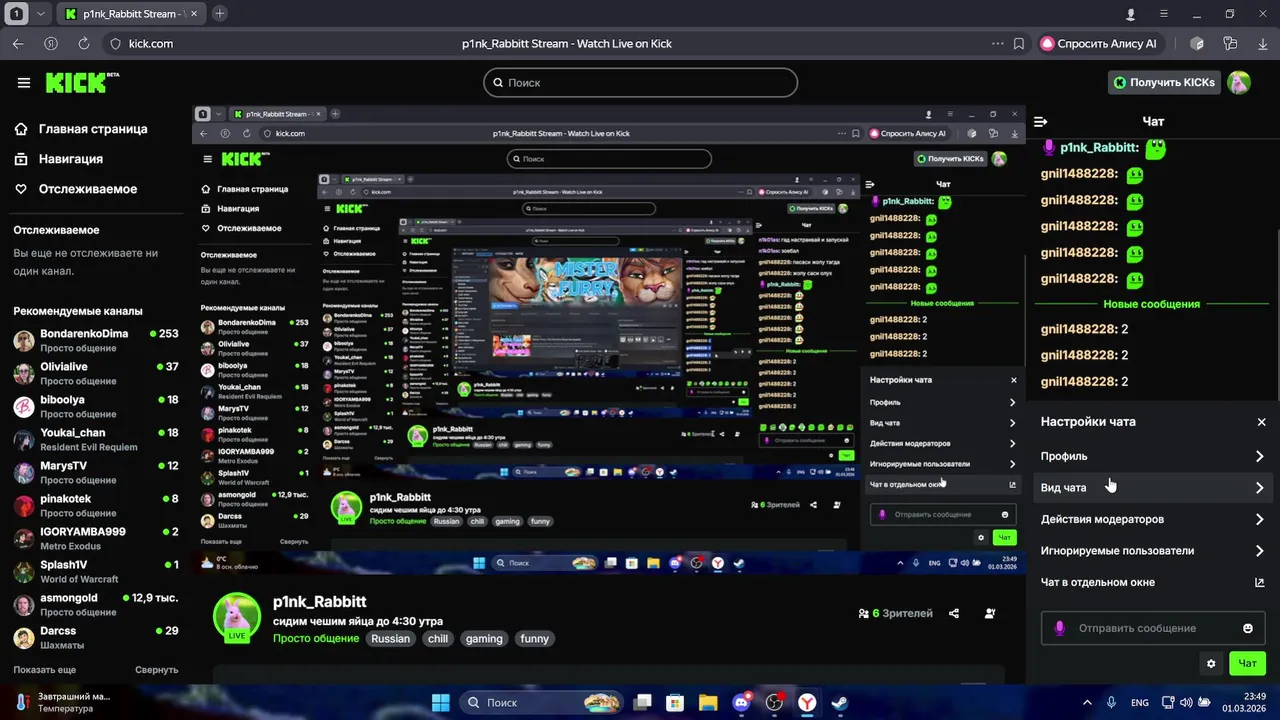Screen dimensions: 1280x720
Task: Open Microsoft Store taskbar icon
Action: click(x=675, y=703)
